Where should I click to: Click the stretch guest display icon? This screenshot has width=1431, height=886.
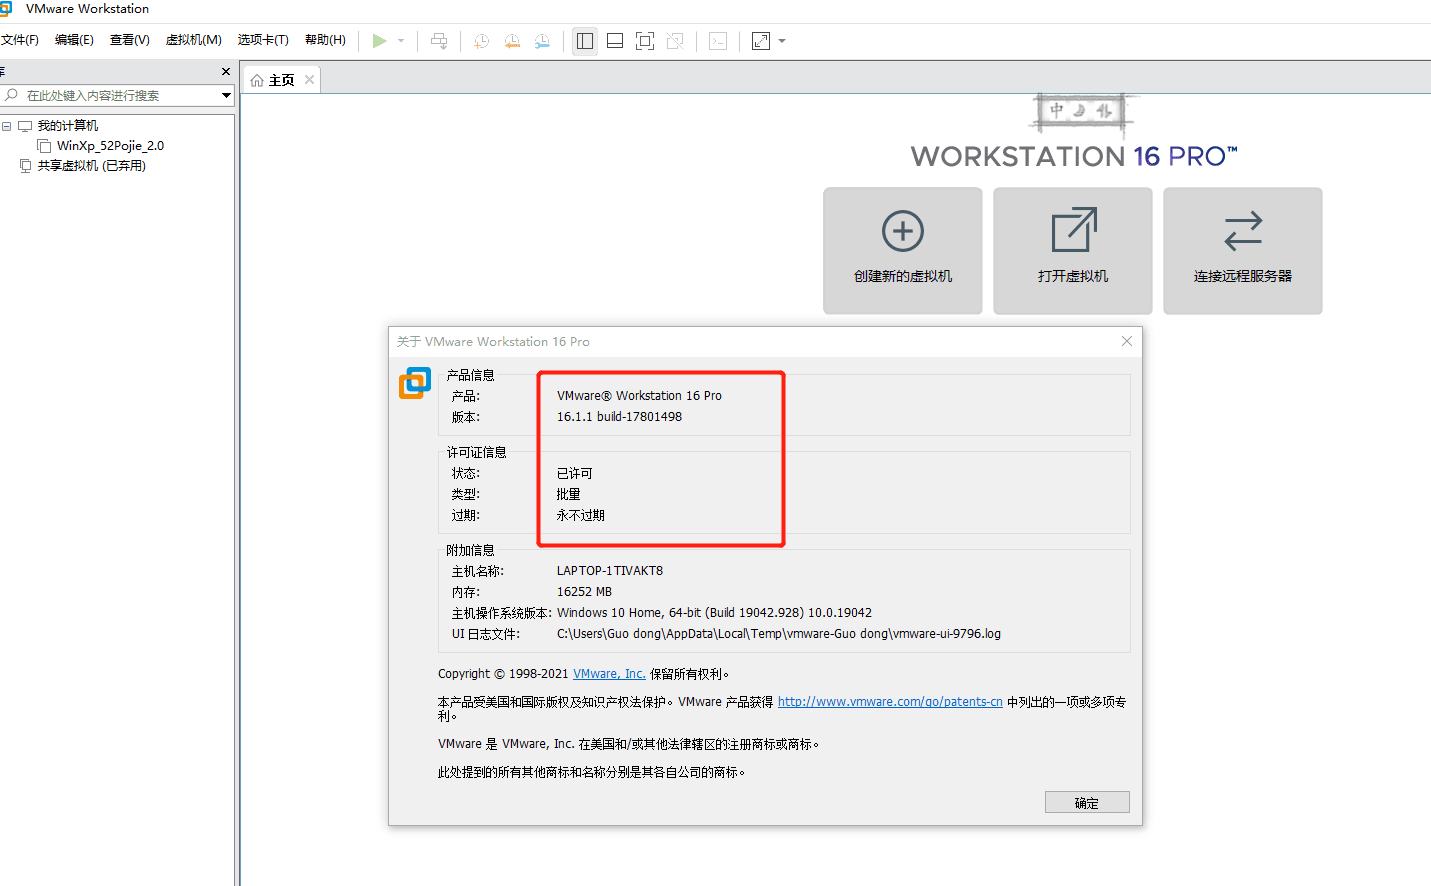[761, 41]
